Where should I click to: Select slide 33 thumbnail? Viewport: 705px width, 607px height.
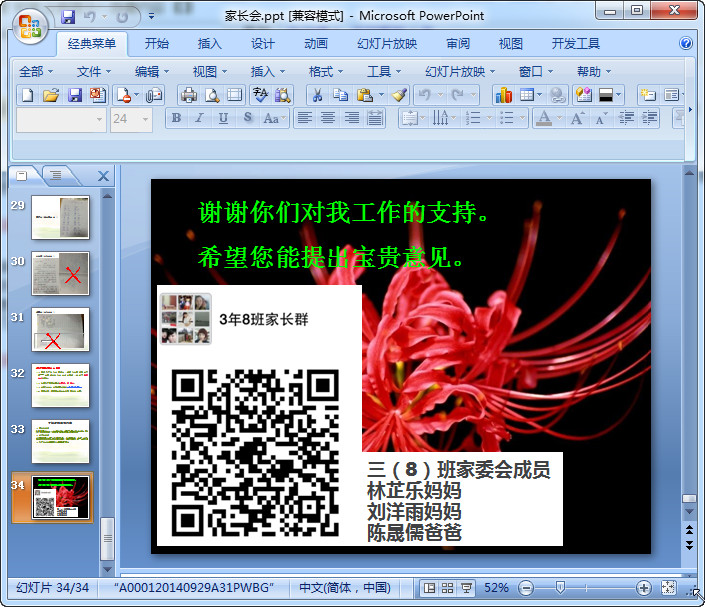(x=60, y=442)
